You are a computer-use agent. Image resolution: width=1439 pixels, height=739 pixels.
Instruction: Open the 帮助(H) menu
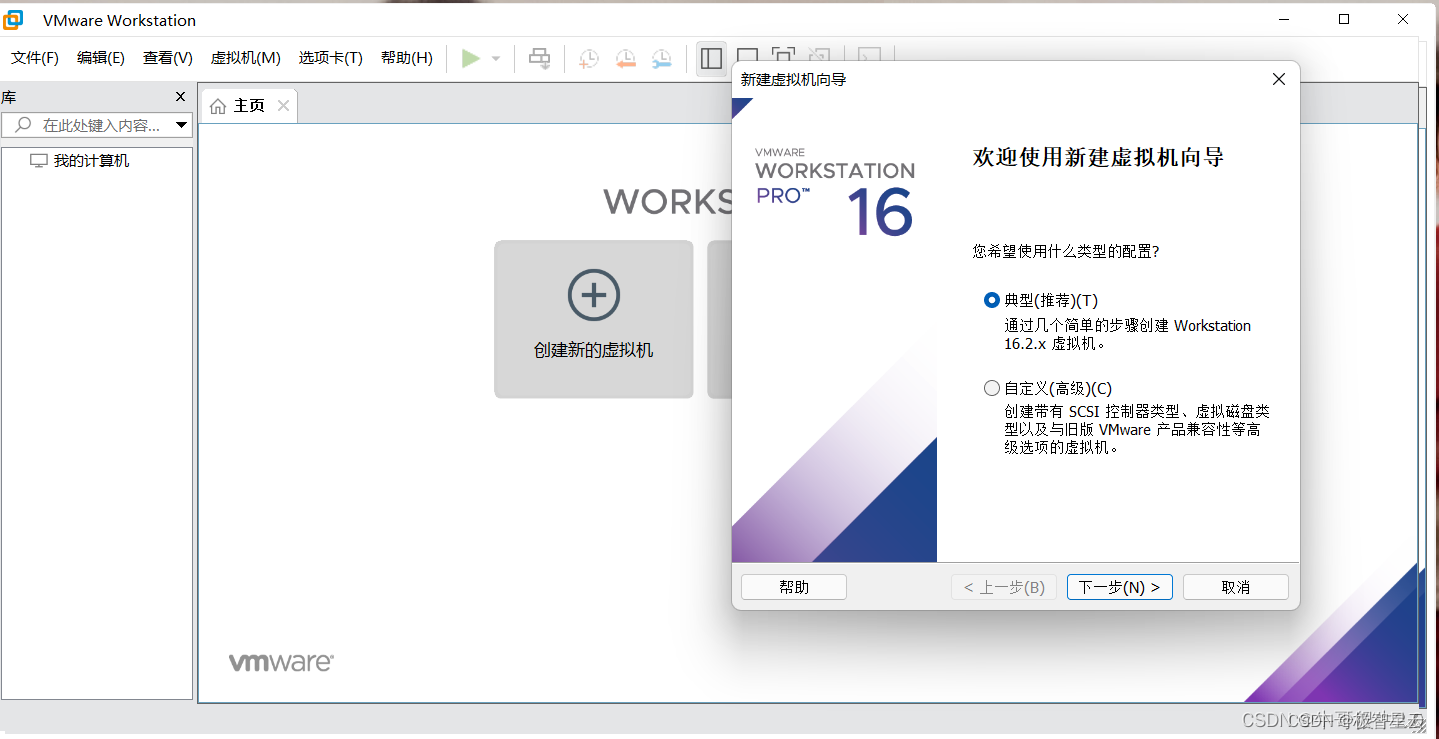[x=407, y=58]
